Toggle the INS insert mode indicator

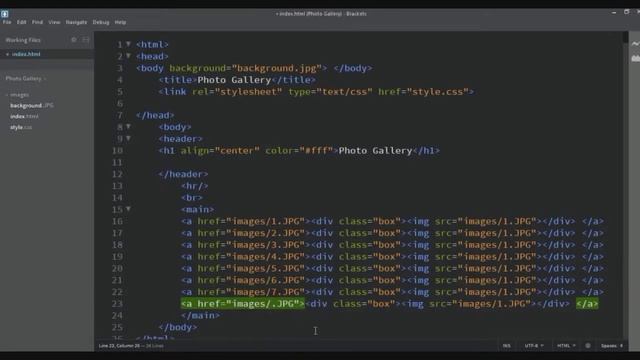click(507, 346)
